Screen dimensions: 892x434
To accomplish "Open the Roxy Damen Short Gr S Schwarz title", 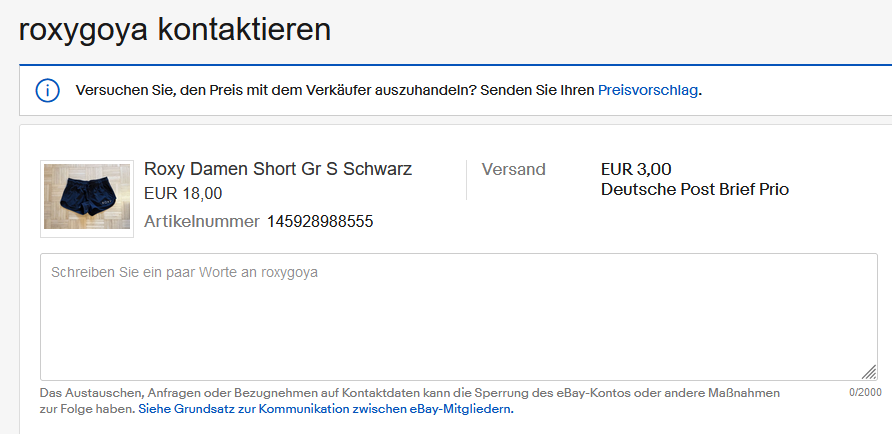I will [278, 169].
